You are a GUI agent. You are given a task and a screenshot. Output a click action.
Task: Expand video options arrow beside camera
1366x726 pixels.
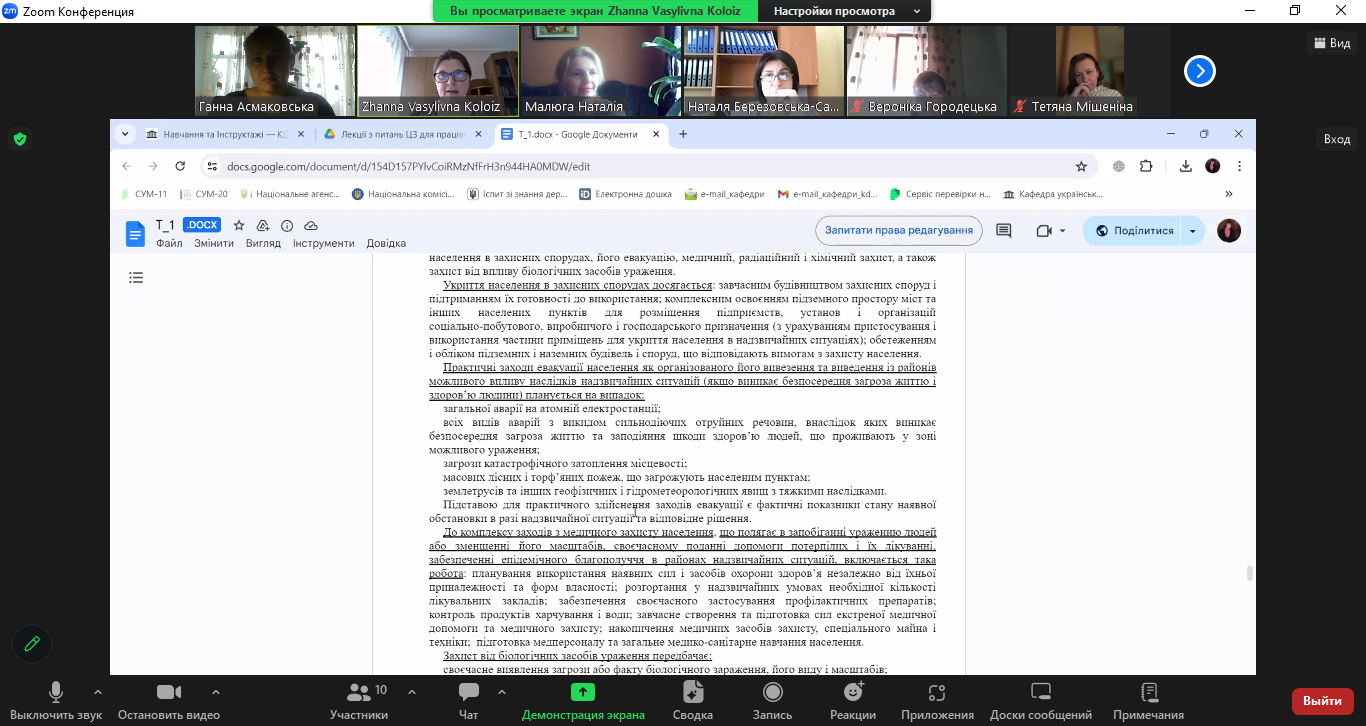[x=215, y=691]
